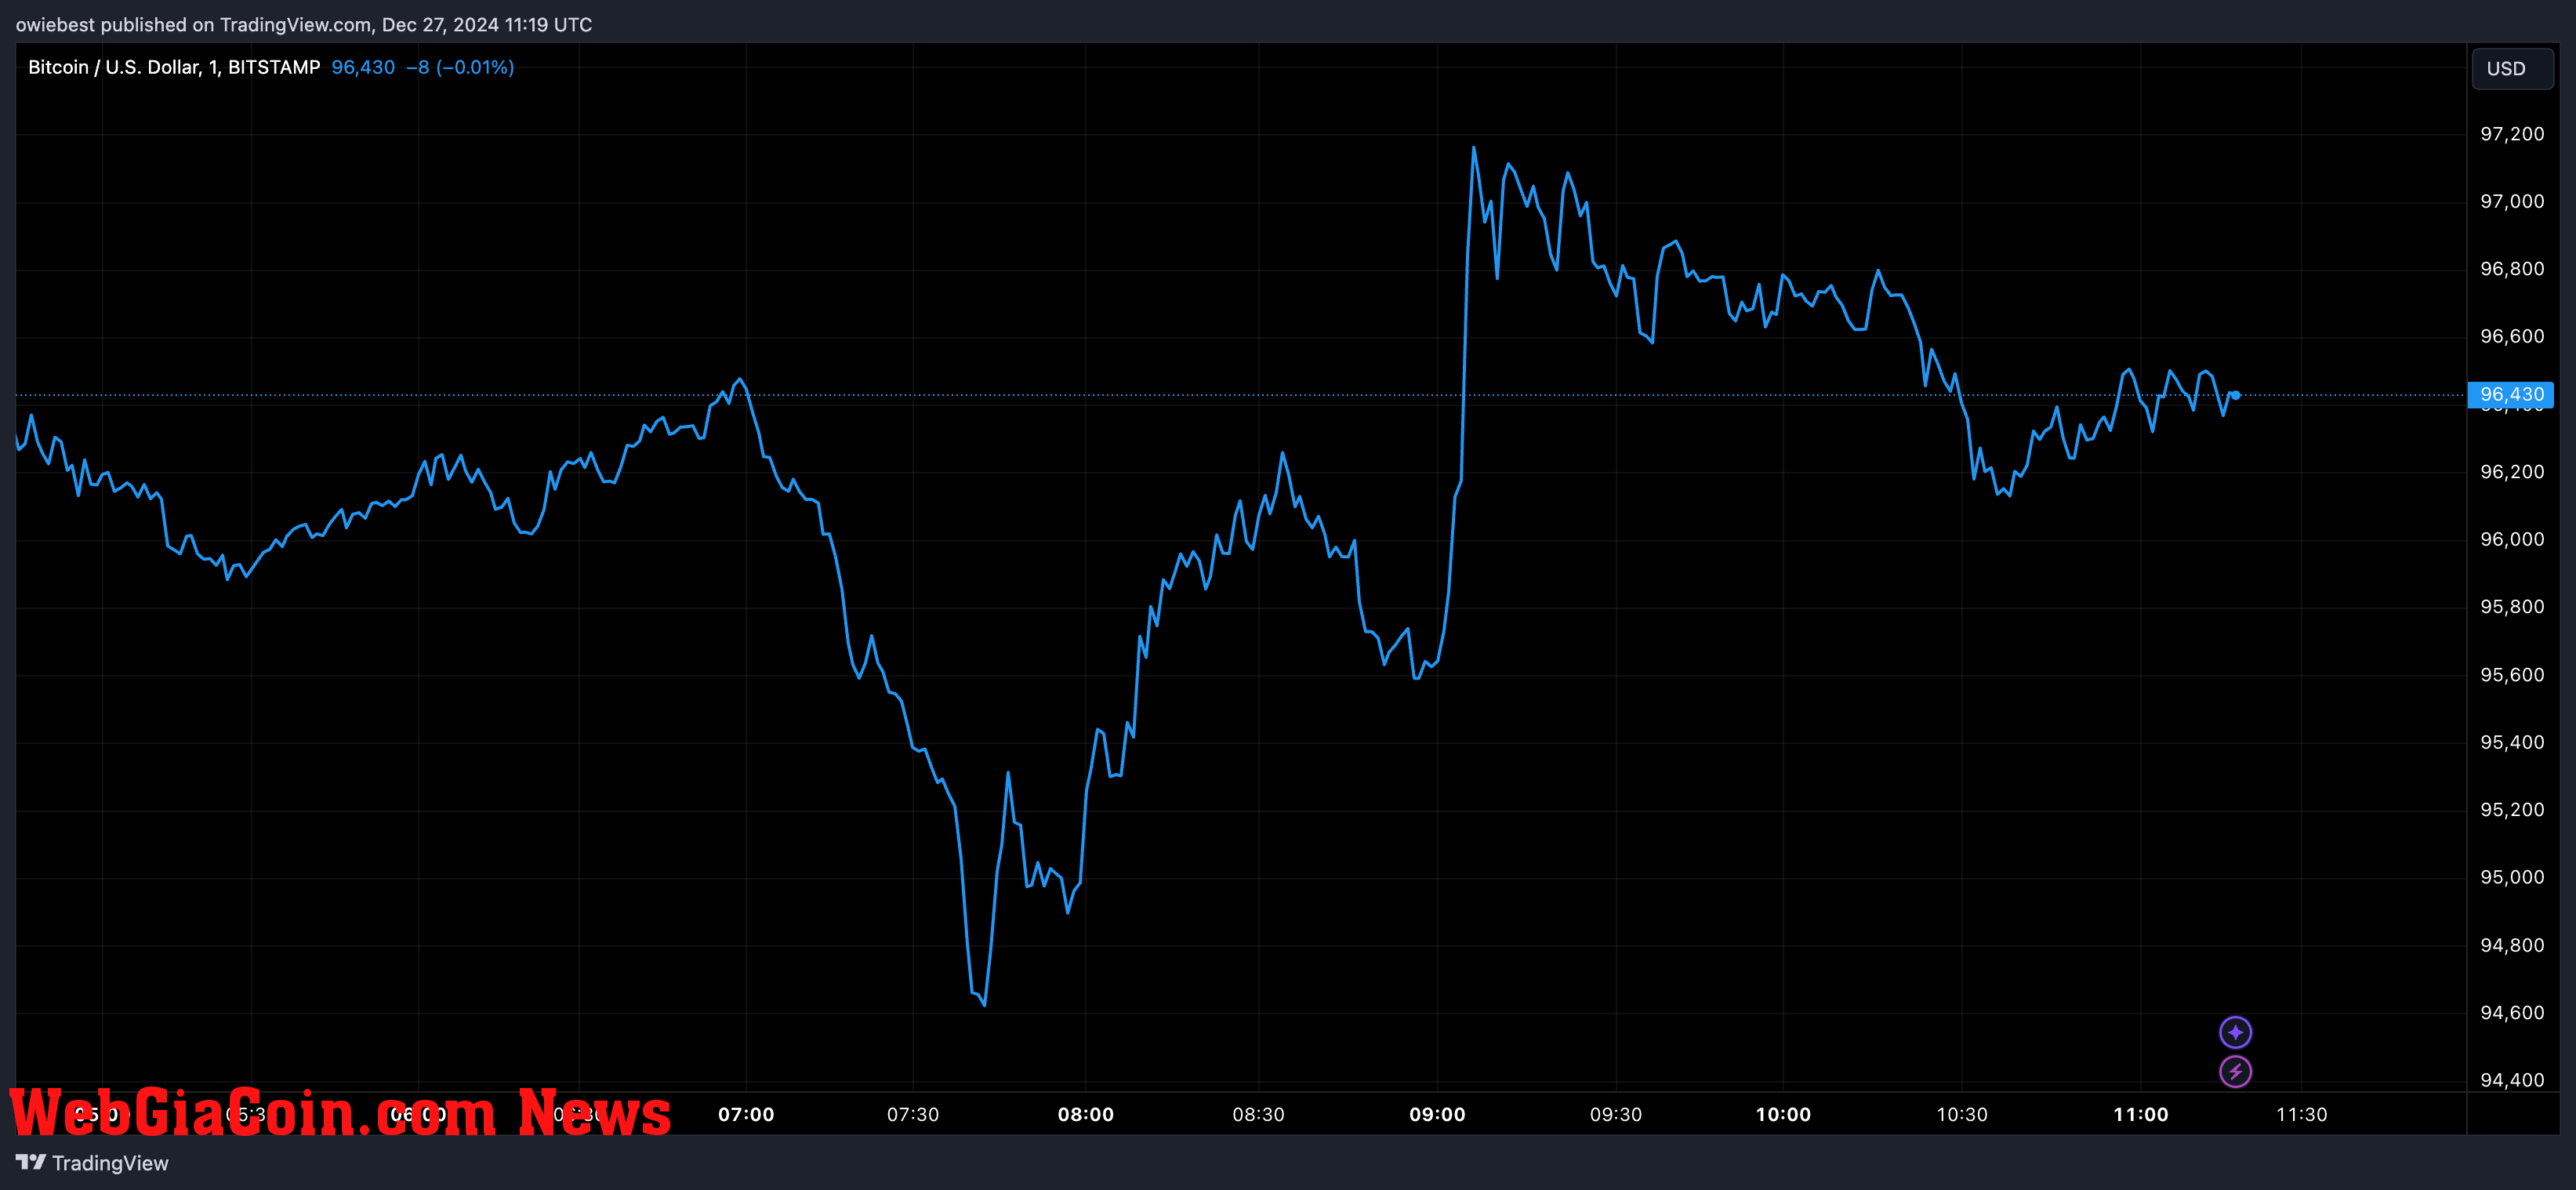Click the 10:00 time axis label
2576x1190 pixels.
[x=1783, y=1115]
